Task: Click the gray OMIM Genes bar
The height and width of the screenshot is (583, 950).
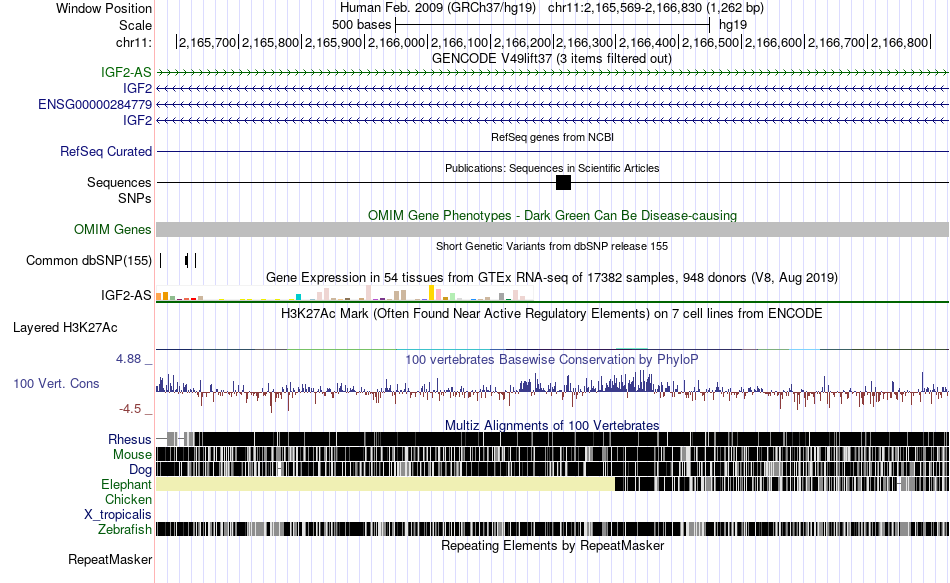Action: click(553, 229)
